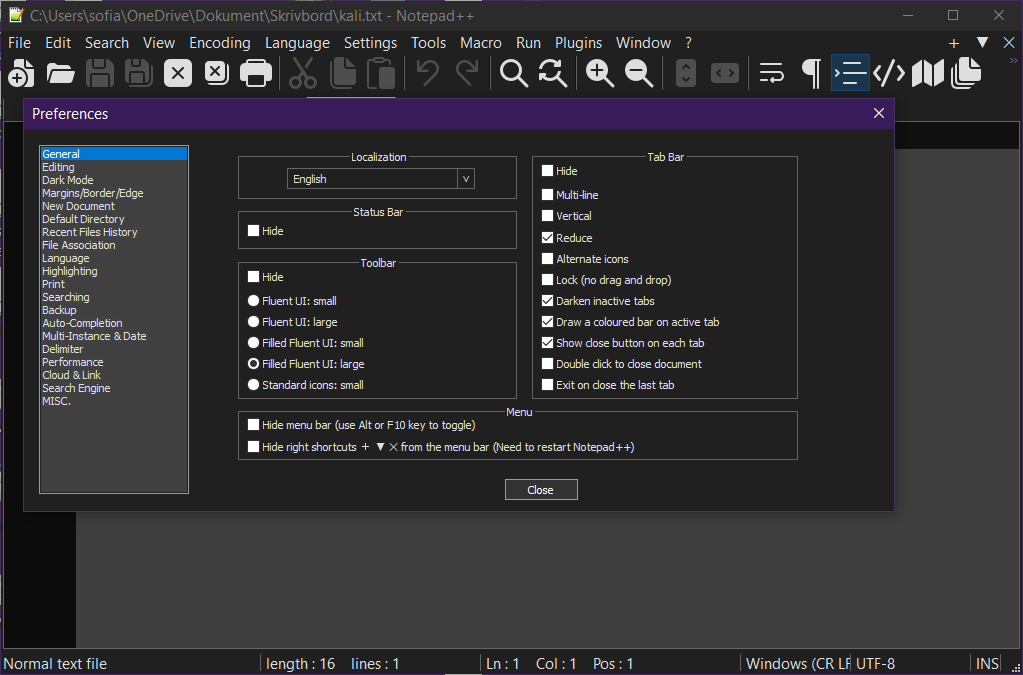The height and width of the screenshot is (675, 1023).
Task: Click the Copy toolbar icon
Action: coord(343,72)
